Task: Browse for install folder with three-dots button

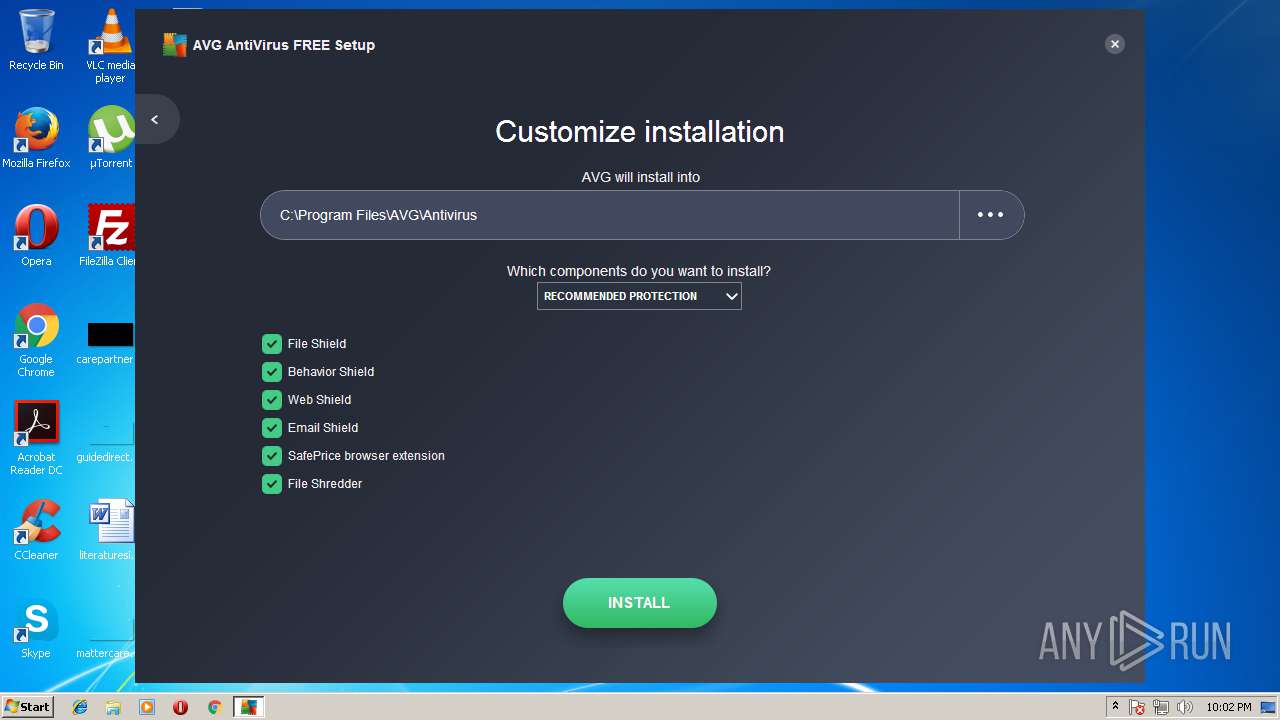Action: click(x=991, y=215)
